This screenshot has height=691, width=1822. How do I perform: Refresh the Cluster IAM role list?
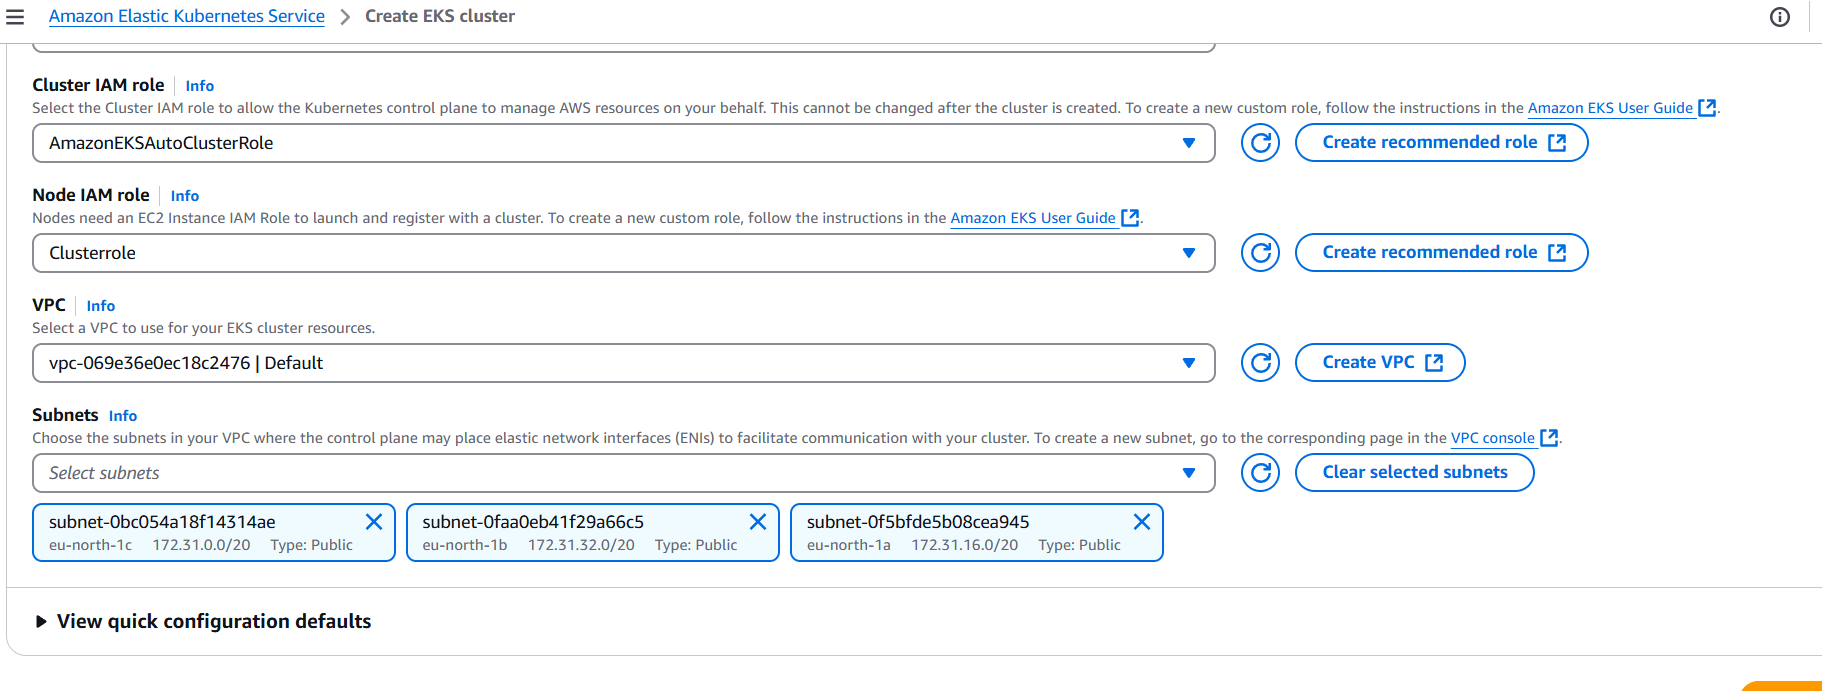1260,143
